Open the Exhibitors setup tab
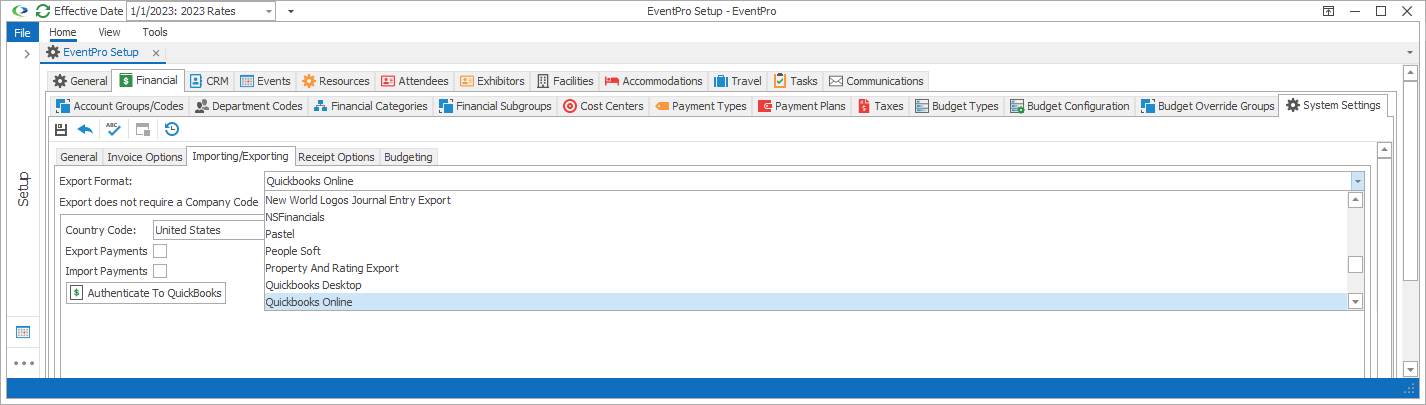Screen dimensions: 1426x405 point(492,81)
